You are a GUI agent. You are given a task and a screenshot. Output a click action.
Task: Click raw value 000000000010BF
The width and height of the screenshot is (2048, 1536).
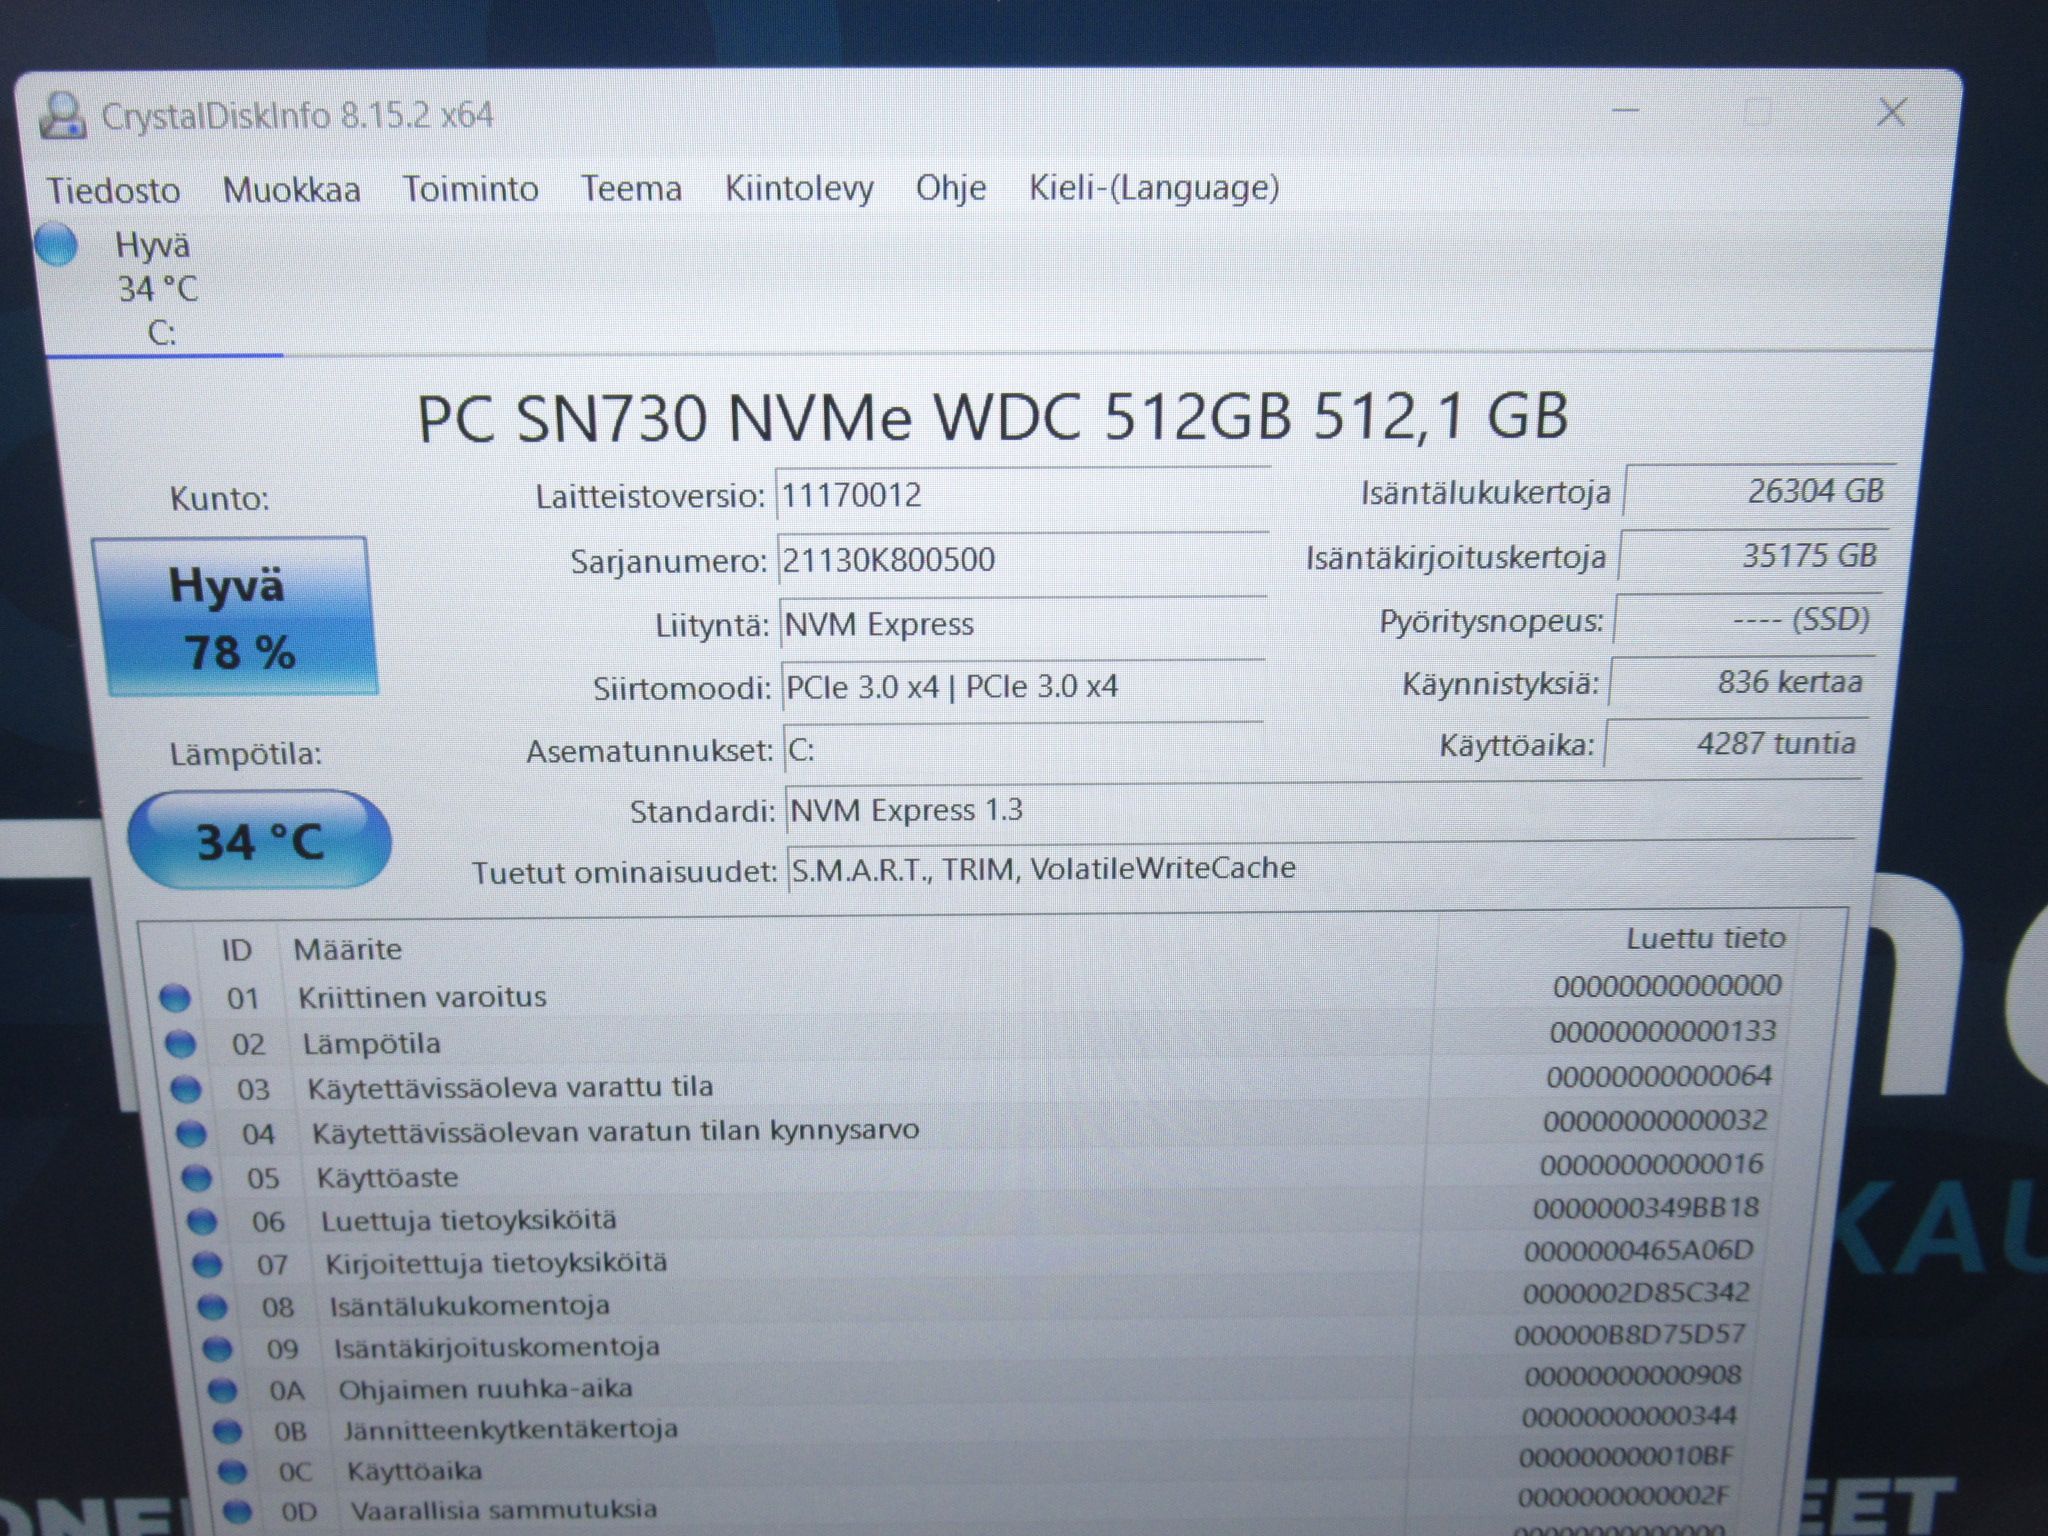pos(1626,1457)
